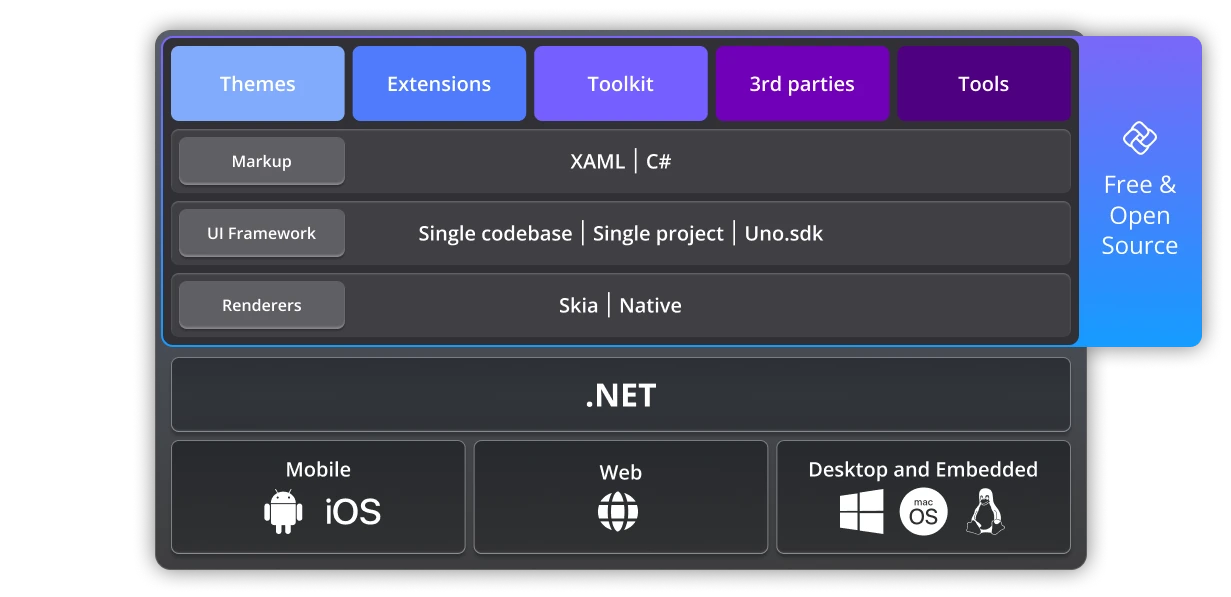Switch to the Toolkit tab
The image size is (1231, 597).
[620, 83]
